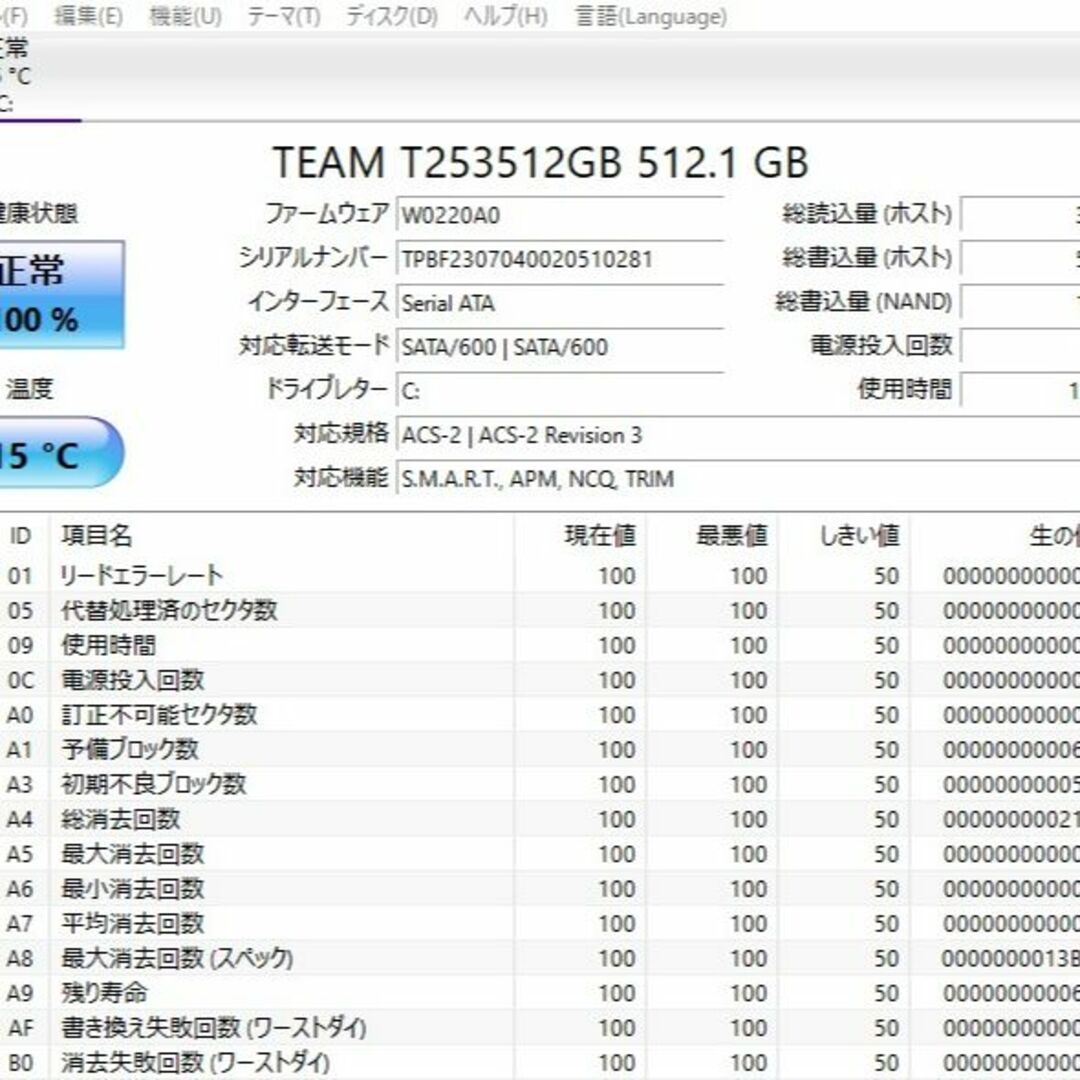Click the firmware field W0220A0
This screenshot has width=1080, height=1080.
[x=559, y=216]
